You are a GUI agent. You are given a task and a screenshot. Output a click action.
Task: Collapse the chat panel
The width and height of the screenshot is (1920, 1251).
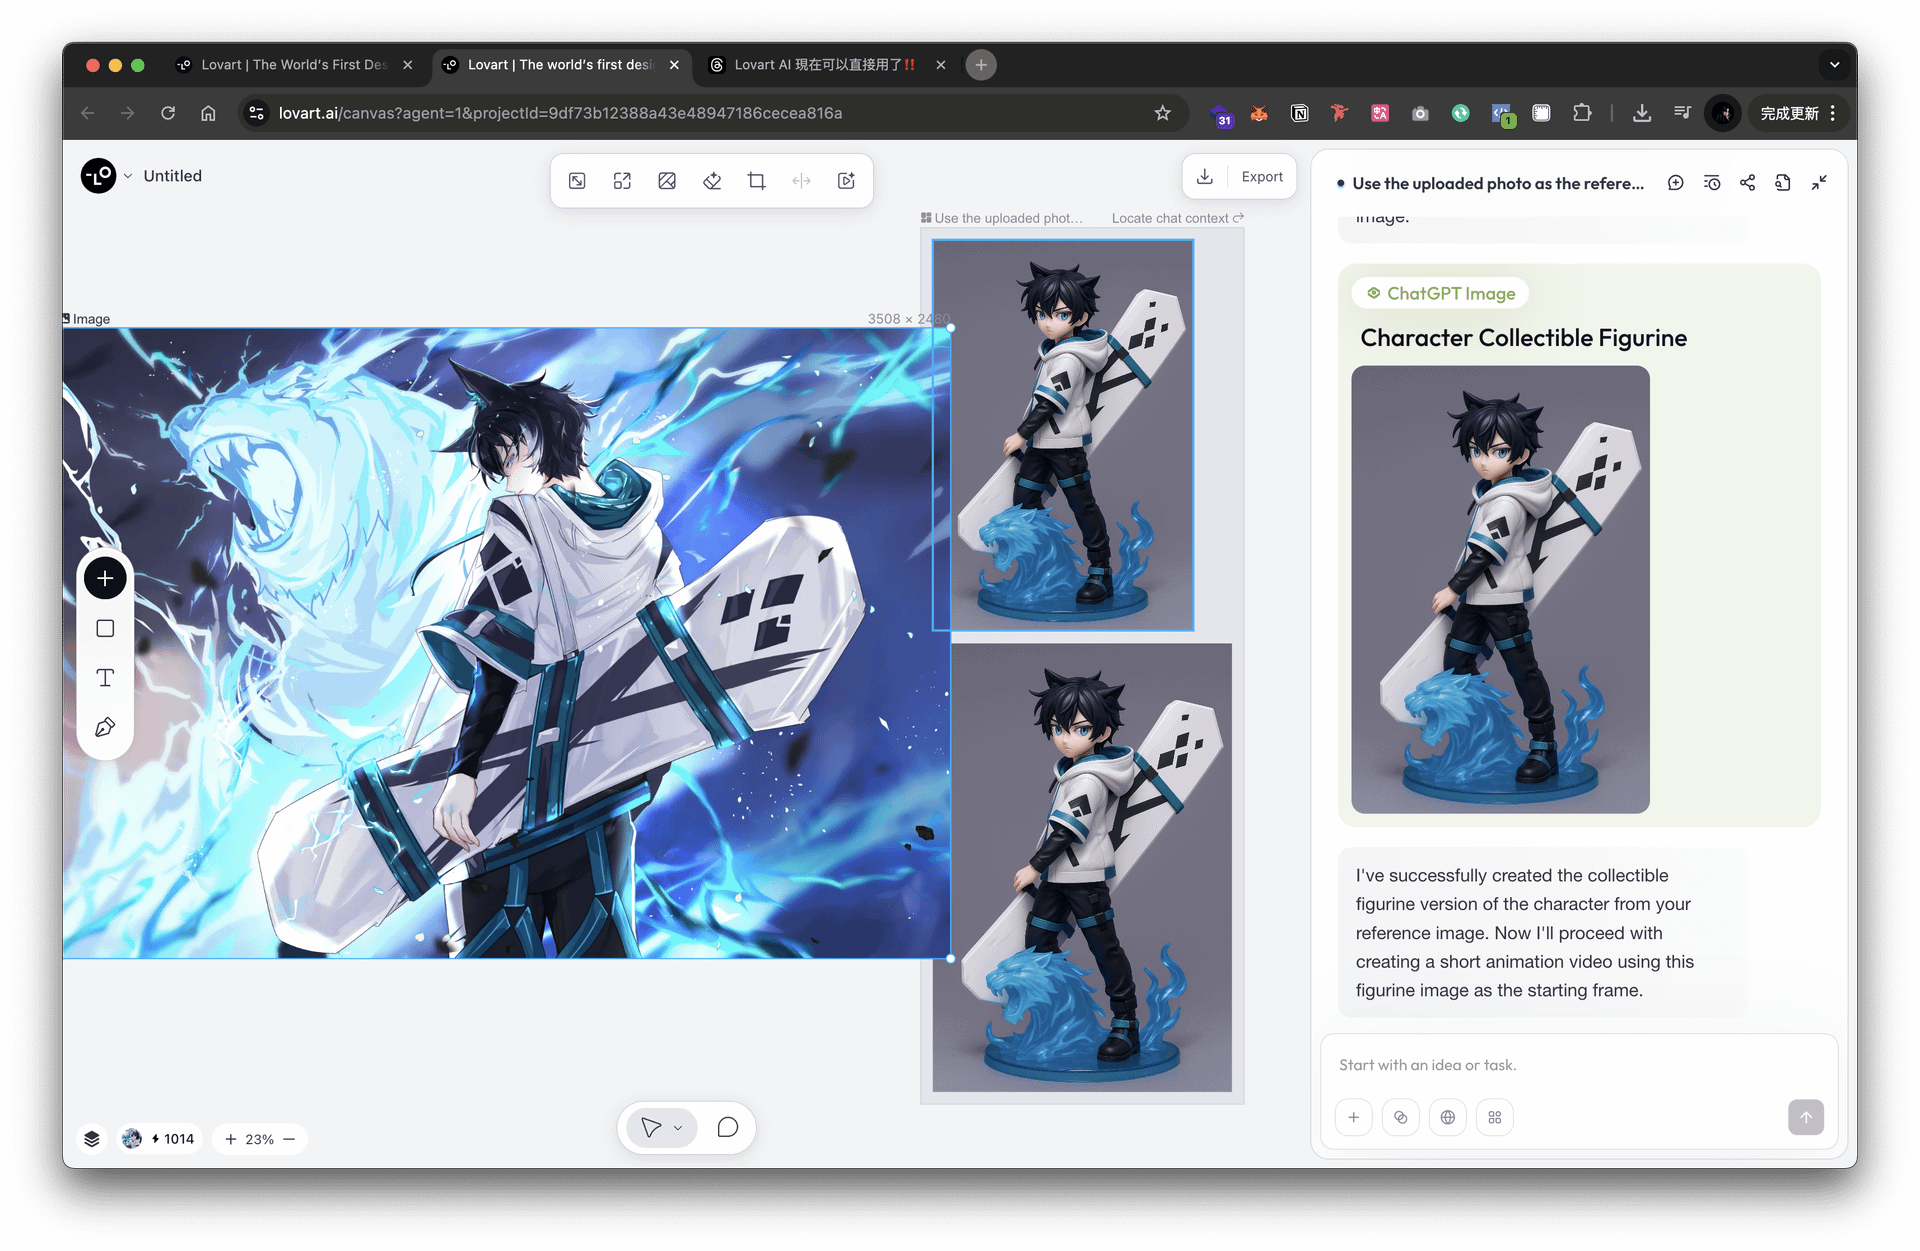tap(1819, 183)
